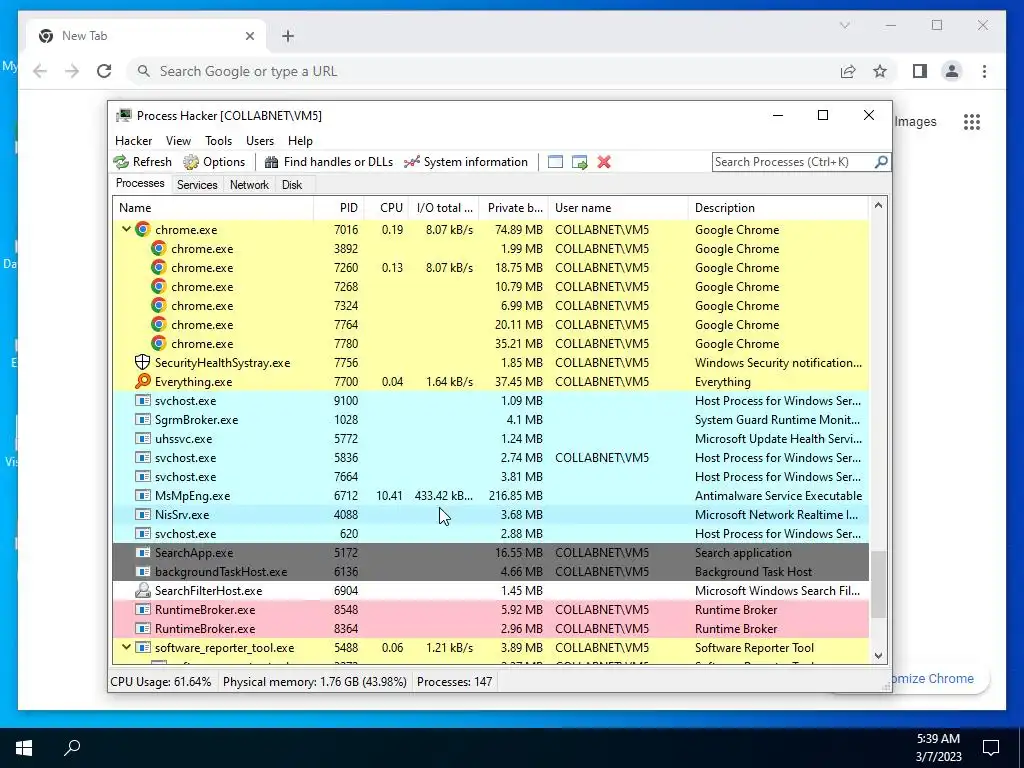The image size is (1024, 768).
Task: Click the MsMpEng.exe process icon
Action: click(x=142, y=496)
